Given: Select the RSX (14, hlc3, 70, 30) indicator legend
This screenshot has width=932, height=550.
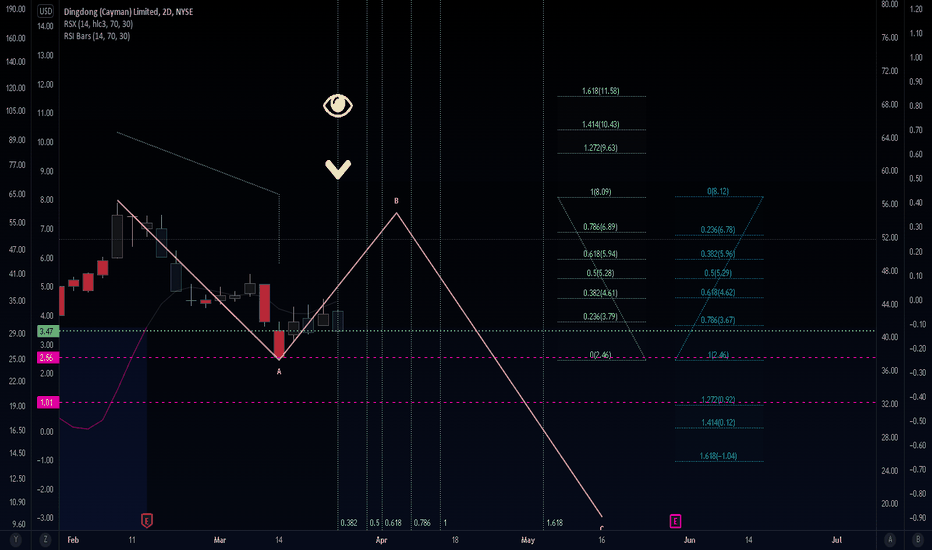Looking at the screenshot, I should pyautogui.click(x=98, y=24).
